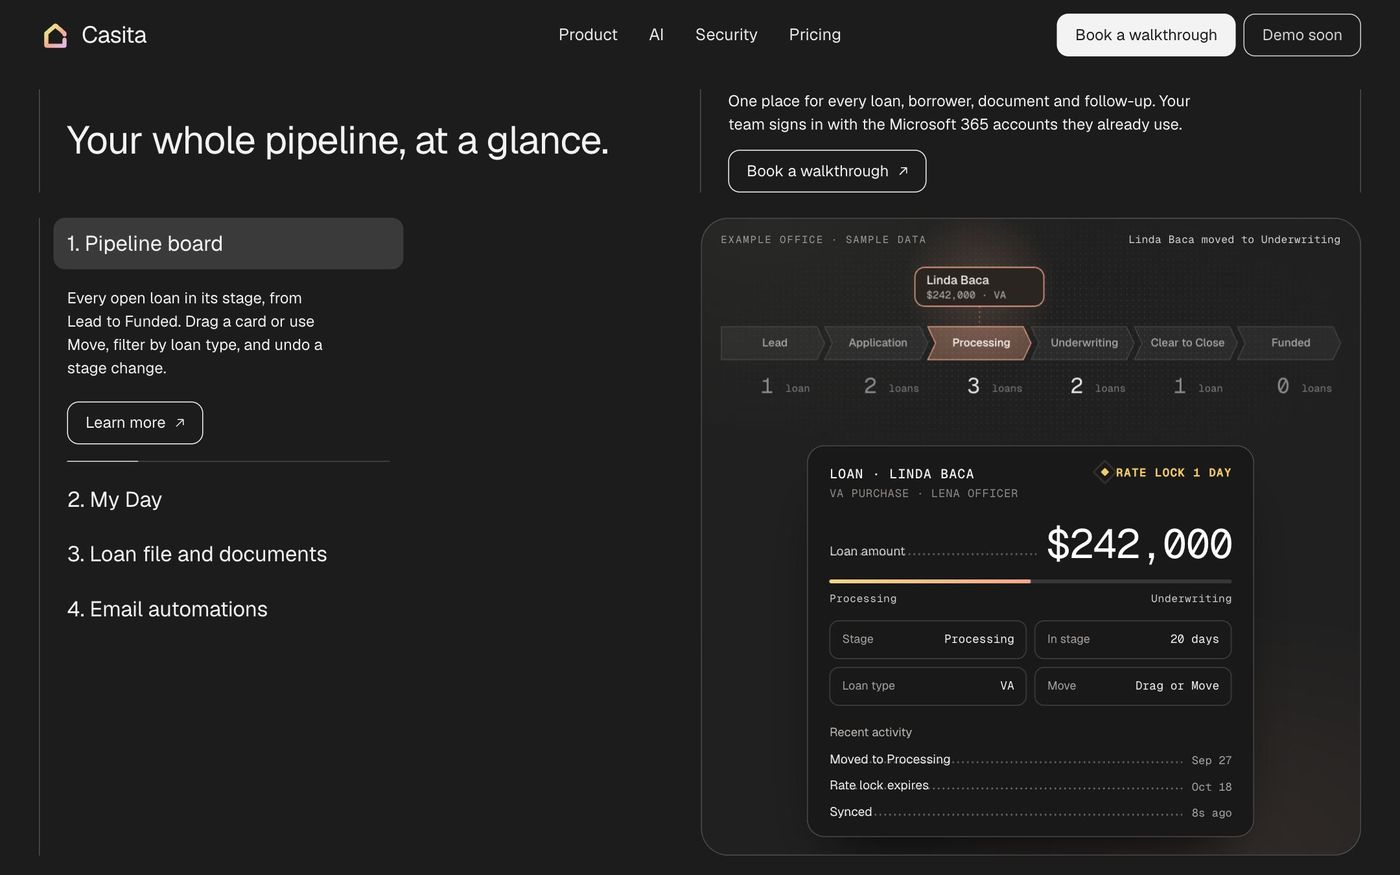Select the highlighted Processing stage
This screenshot has width=1400, height=875.
(x=980, y=343)
